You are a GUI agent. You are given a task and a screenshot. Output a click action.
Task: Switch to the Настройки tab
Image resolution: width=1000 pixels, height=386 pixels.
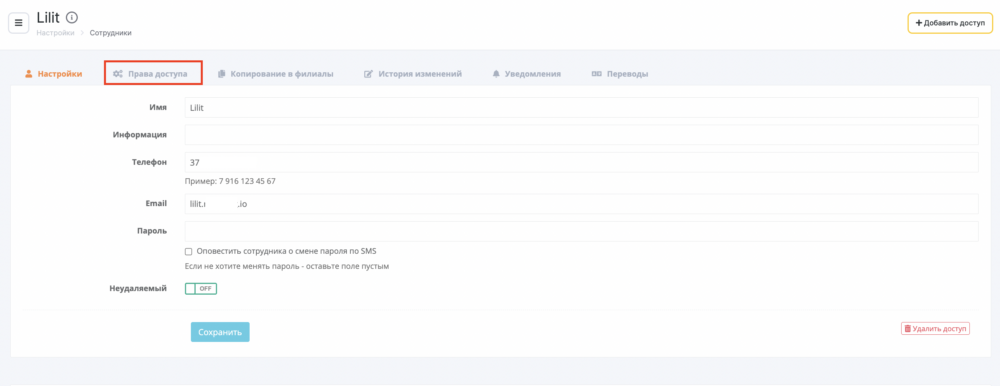tap(54, 74)
